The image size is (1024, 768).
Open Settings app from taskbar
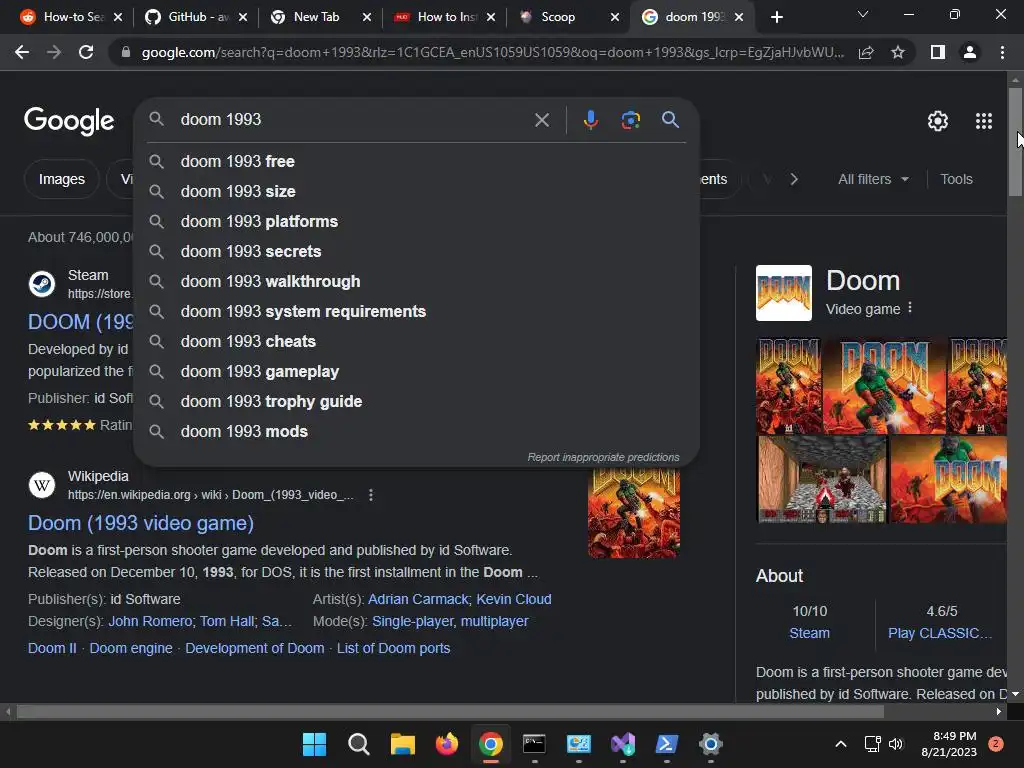pos(711,744)
